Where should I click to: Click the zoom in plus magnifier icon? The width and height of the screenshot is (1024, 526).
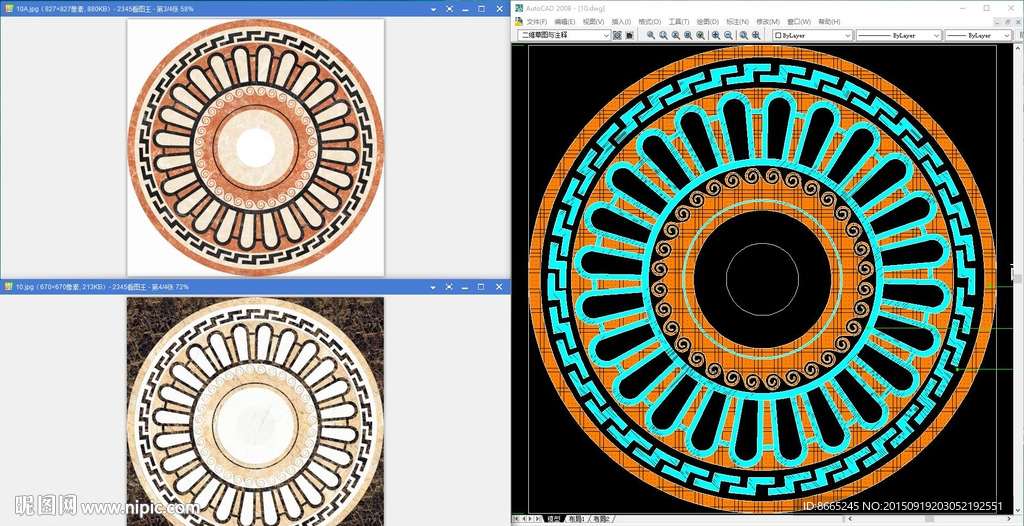[716, 35]
